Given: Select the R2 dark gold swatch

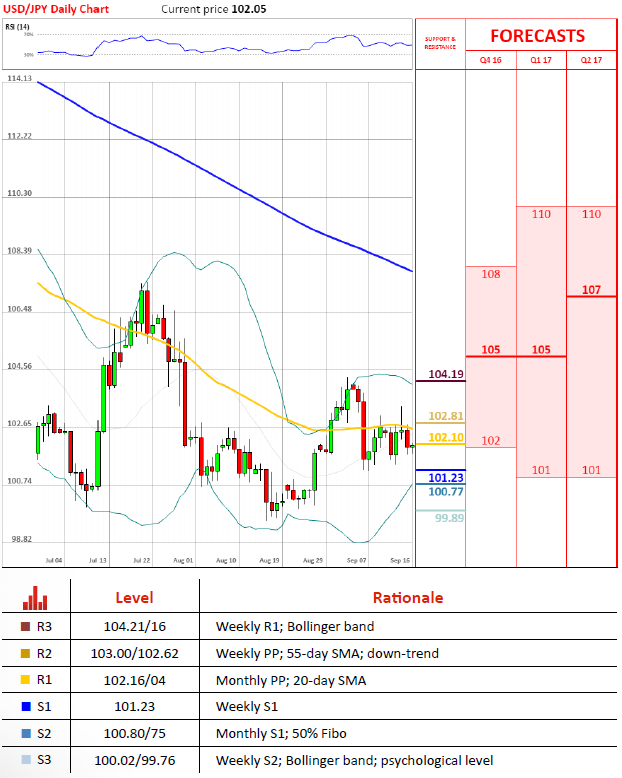Looking at the screenshot, I should pos(25,653).
